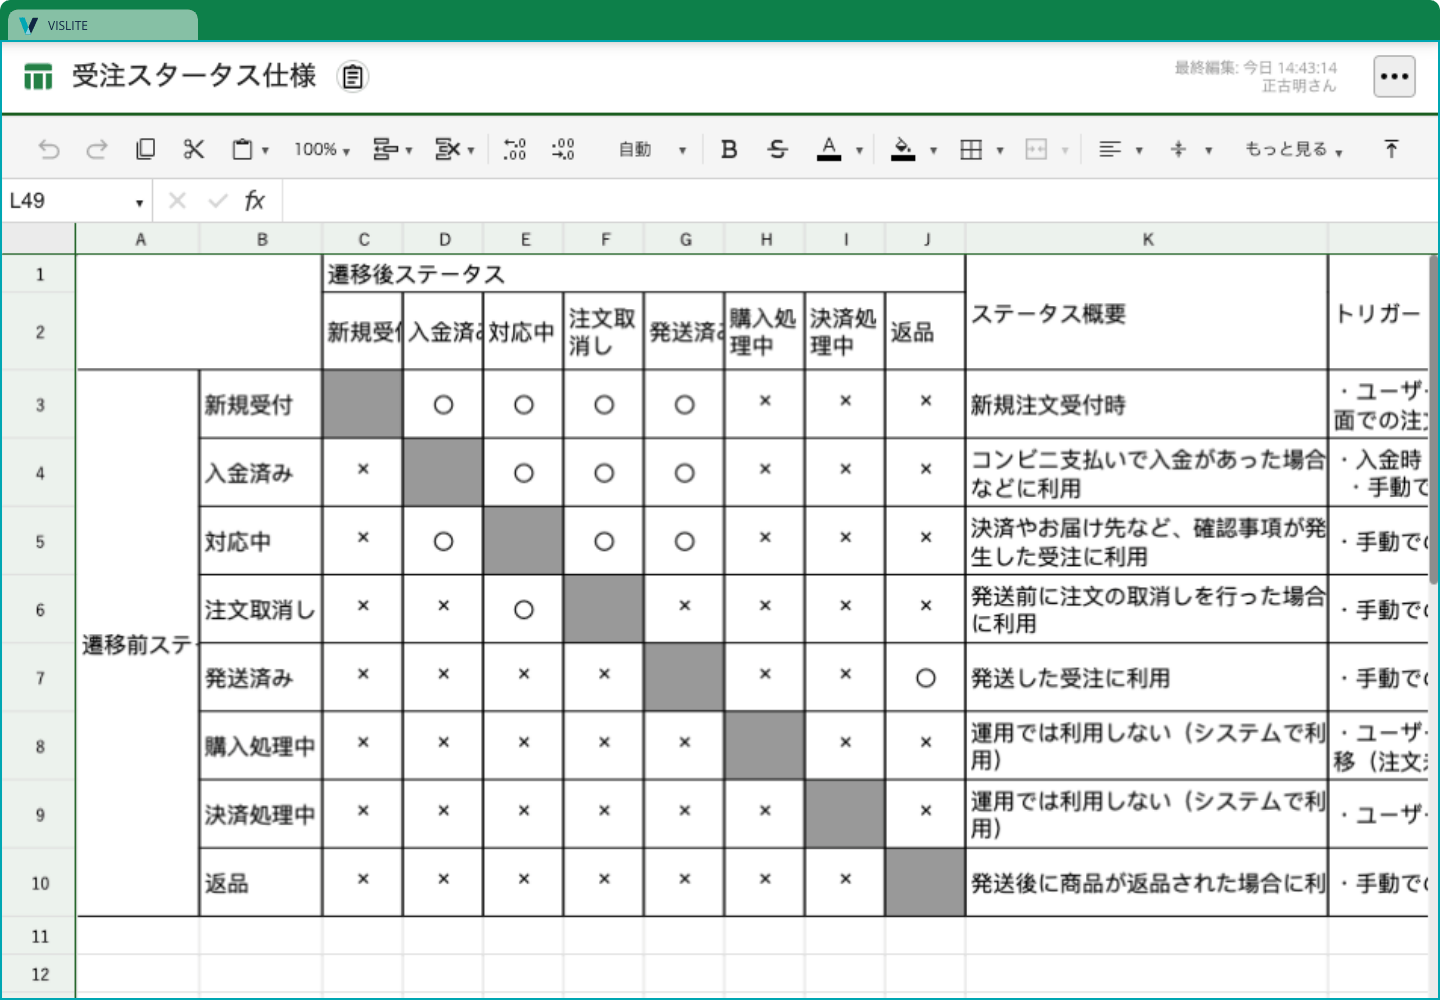Open the delete row/column dropdown arrow
The image size is (1440, 1000).
click(x=471, y=151)
